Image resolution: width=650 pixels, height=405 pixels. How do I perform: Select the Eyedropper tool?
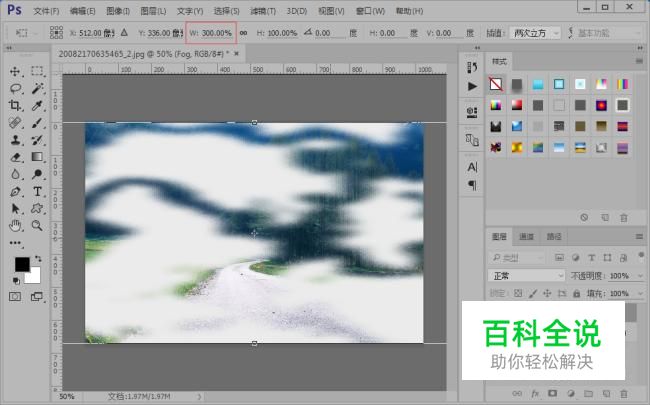(x=37, y=106)
